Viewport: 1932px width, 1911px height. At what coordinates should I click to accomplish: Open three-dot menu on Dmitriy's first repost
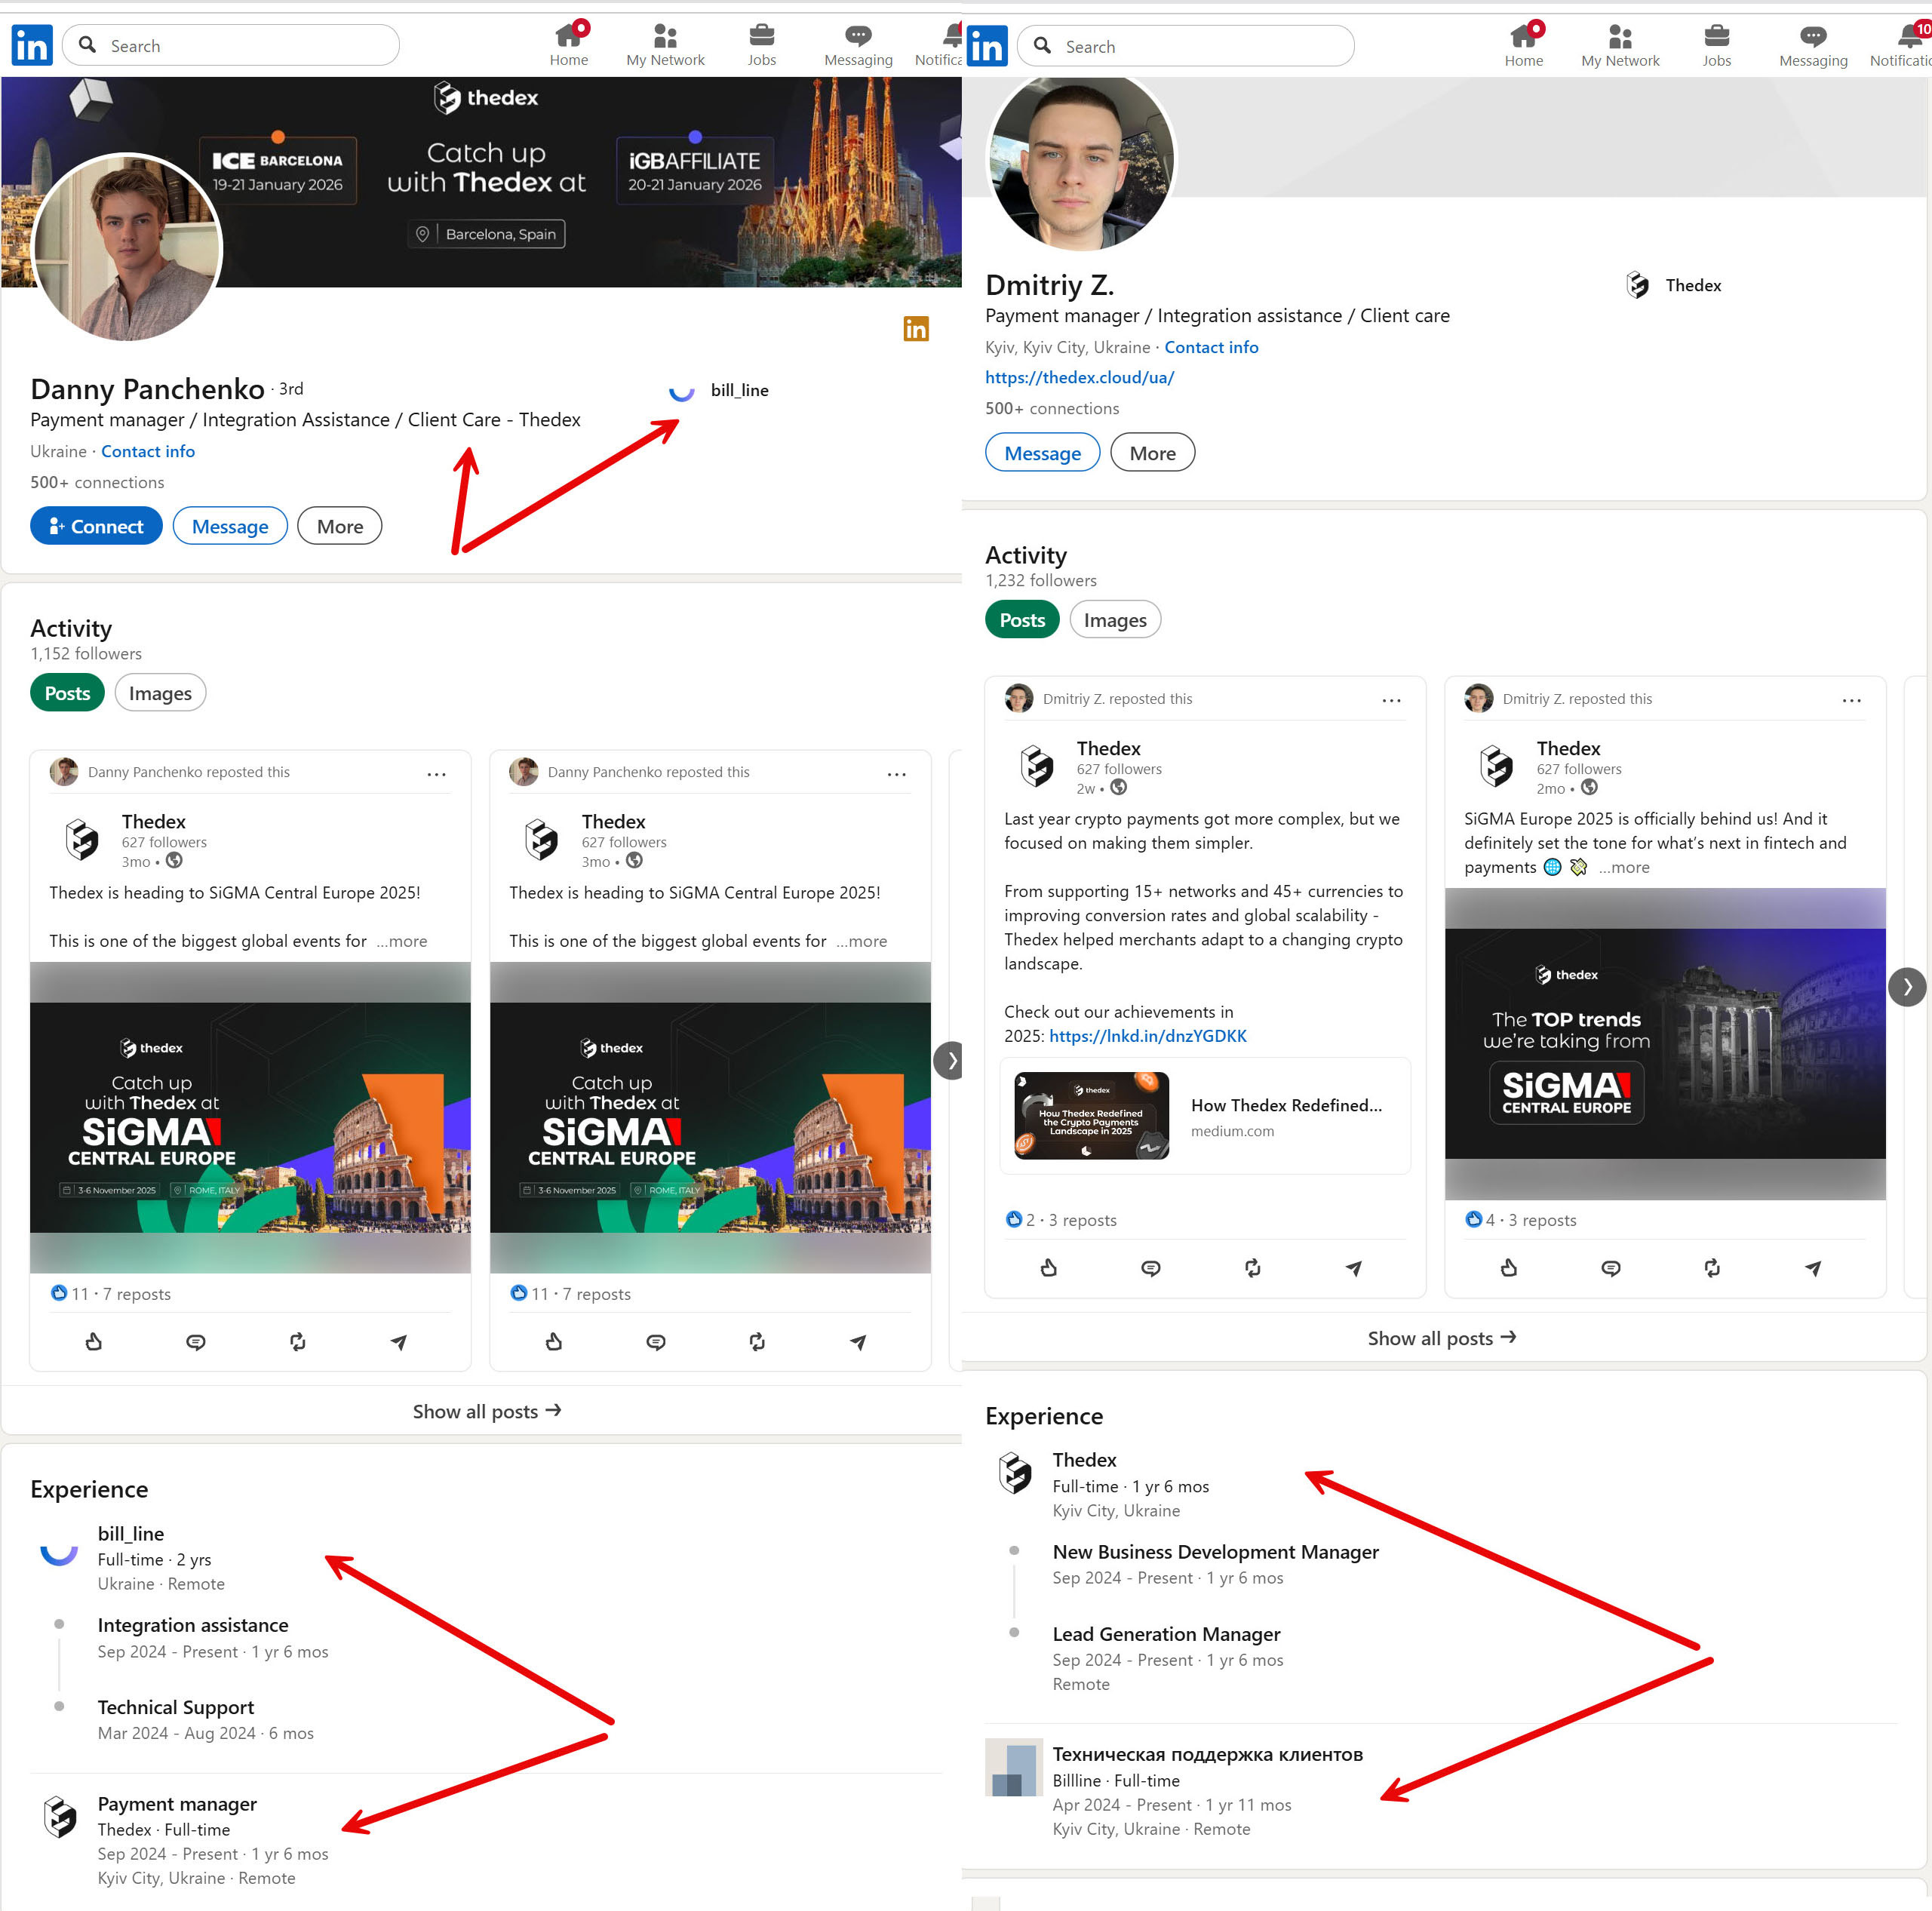(1390, 700)
